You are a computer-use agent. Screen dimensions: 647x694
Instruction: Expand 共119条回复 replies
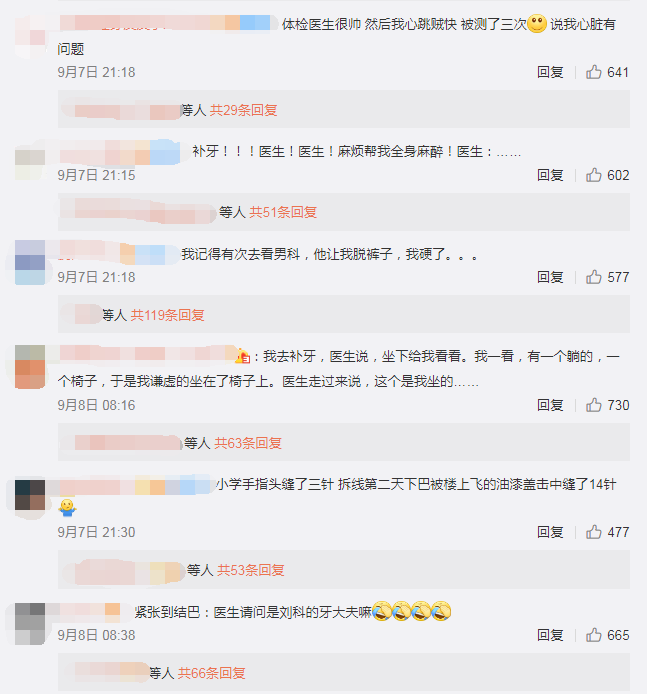coord(168,315)
